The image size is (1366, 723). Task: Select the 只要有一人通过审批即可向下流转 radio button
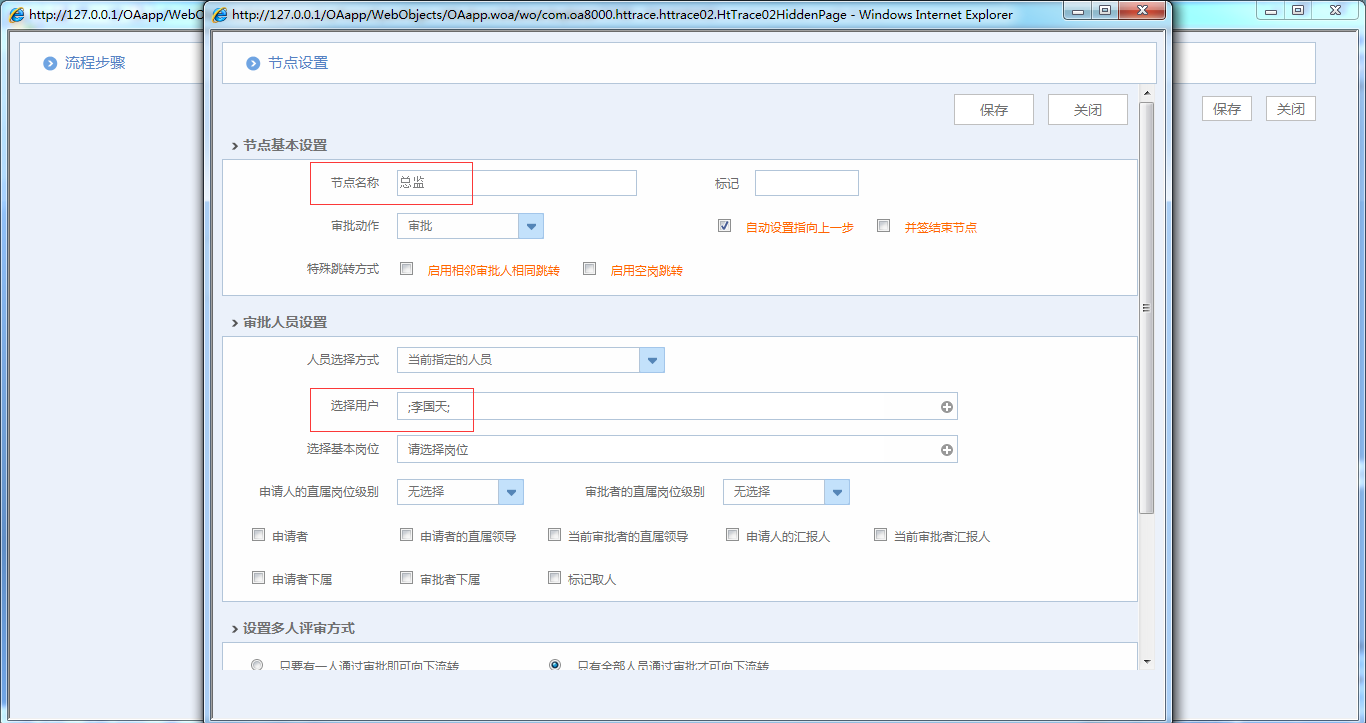(x=257, y=664)
